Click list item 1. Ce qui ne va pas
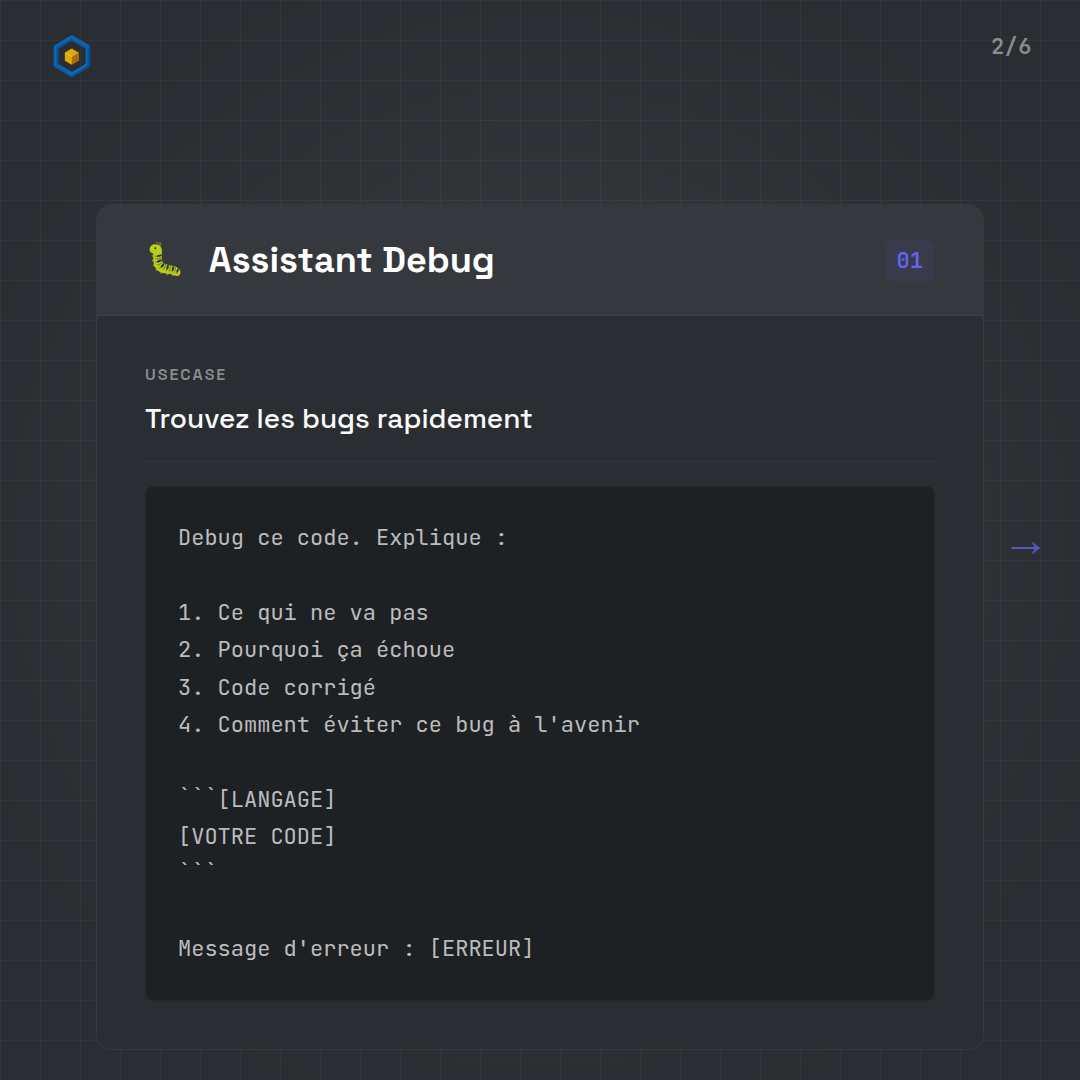The image size is (1080, 1080). (303, 613)
